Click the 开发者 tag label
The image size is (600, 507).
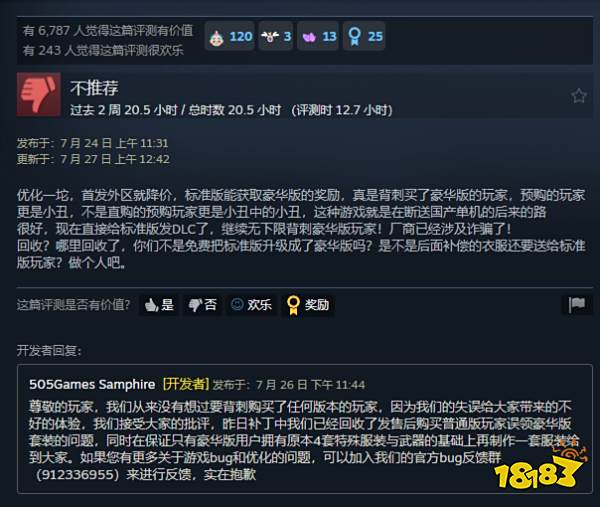click(186, 384)
